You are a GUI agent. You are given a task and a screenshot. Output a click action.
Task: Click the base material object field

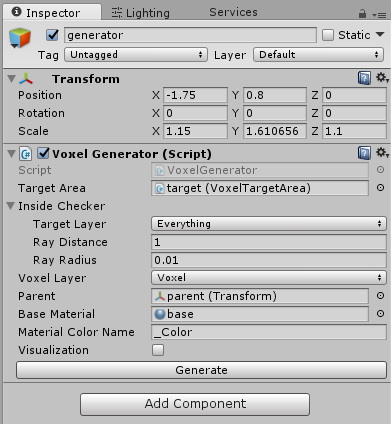260,314
